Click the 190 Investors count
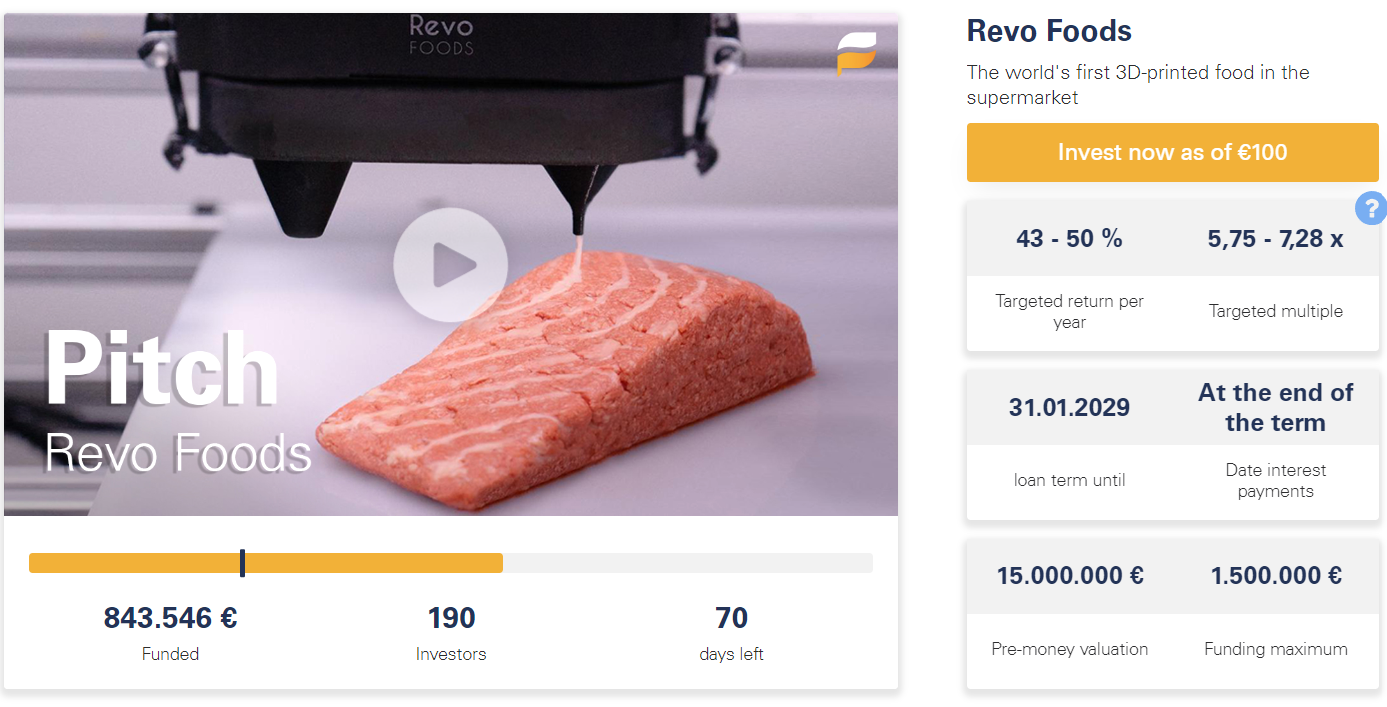This screenshot has width=1387, height=707. [x=451, y=618]
